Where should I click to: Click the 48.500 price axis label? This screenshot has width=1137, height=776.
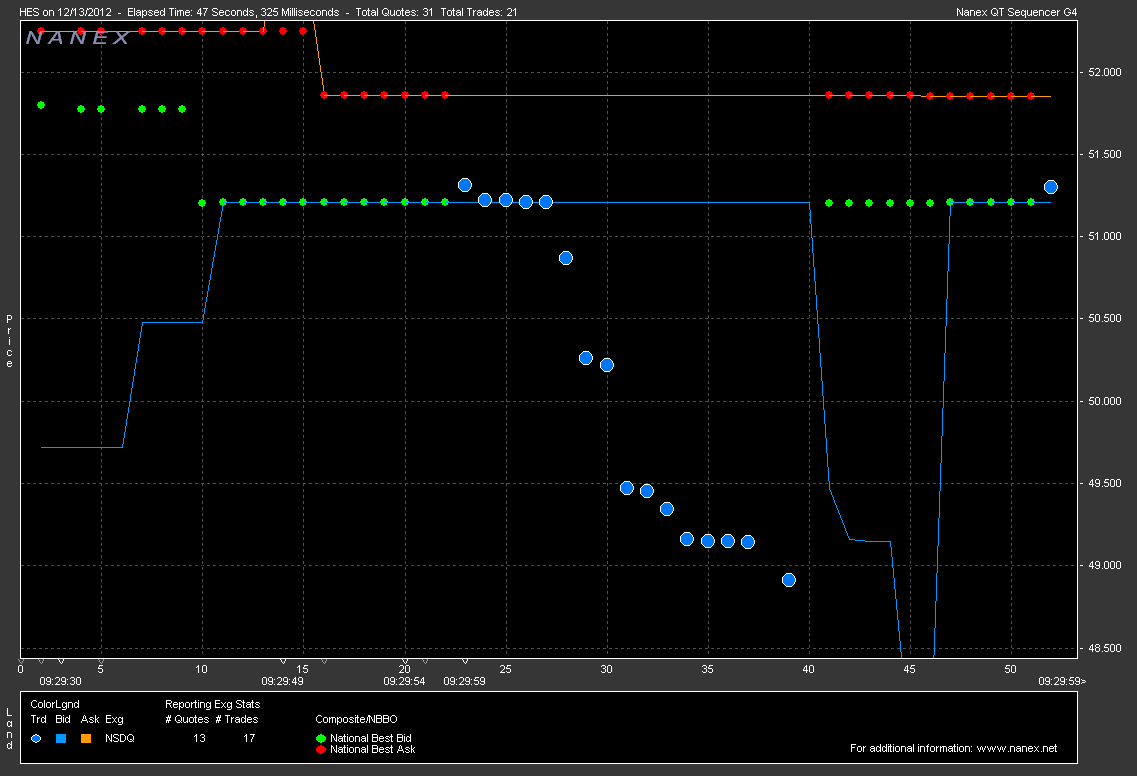(x=1104, y=648)
